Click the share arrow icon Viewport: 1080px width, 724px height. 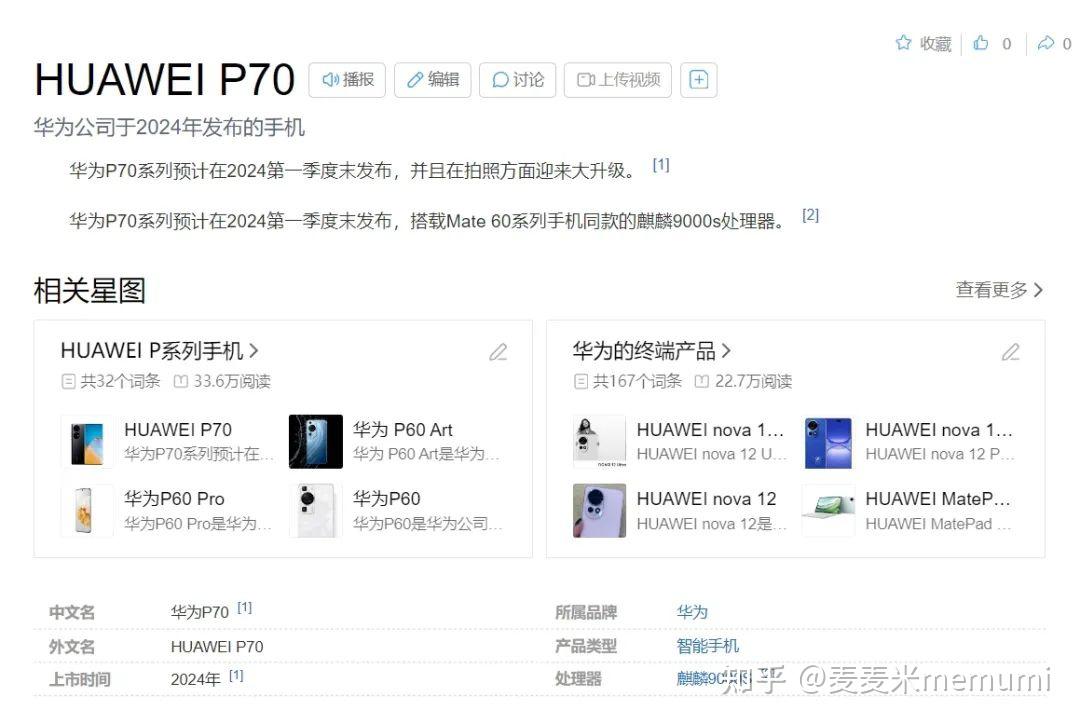click(x=1048, y=43)
